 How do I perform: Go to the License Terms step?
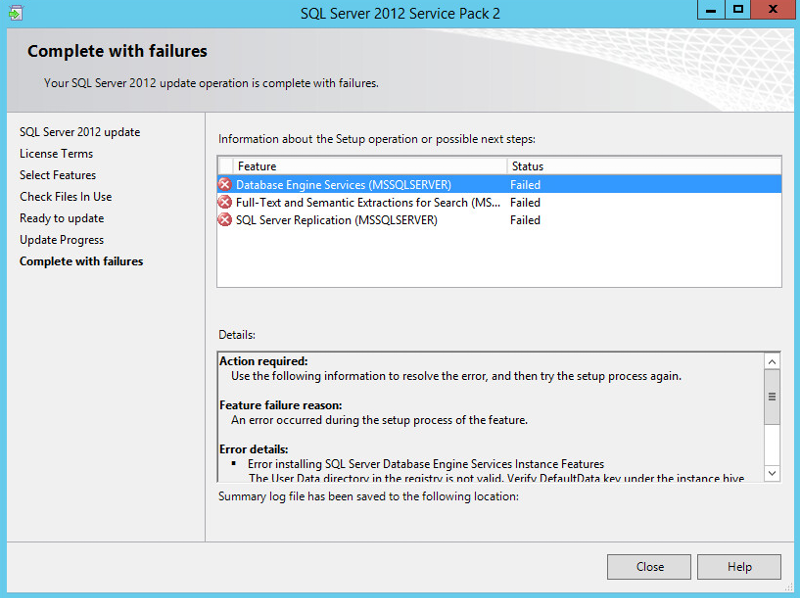[56, 154]
